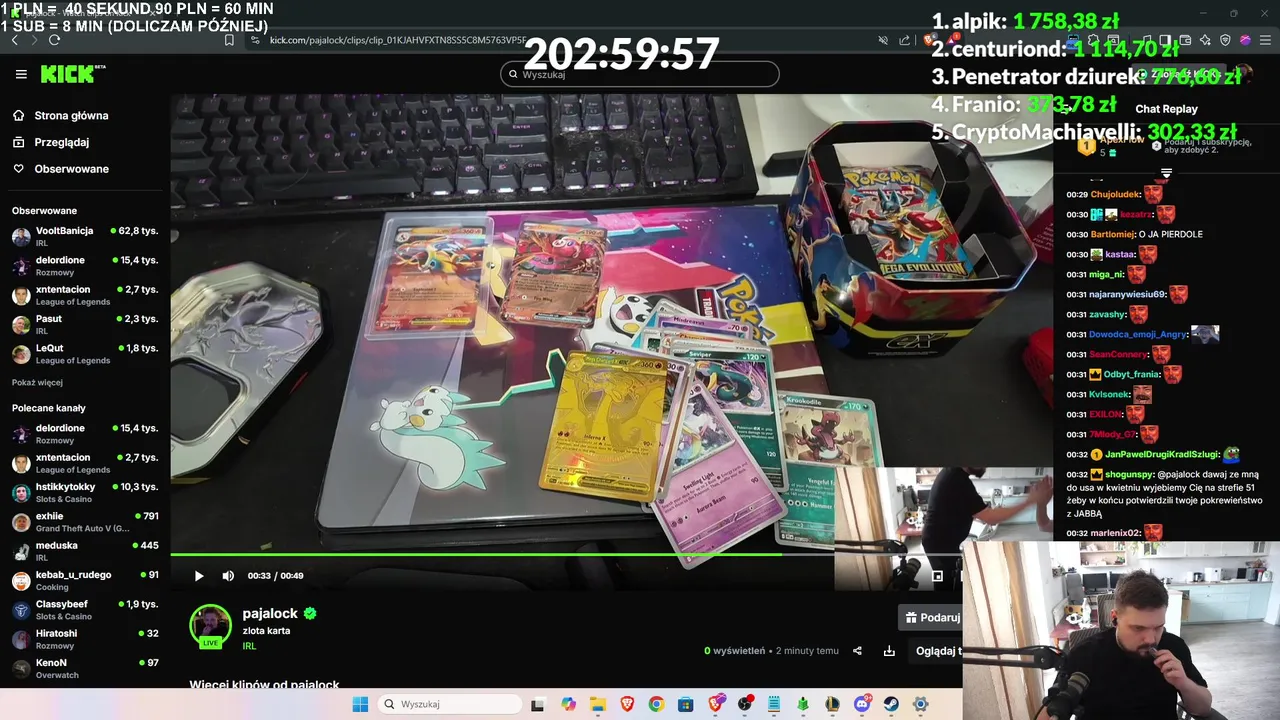Open Settings gear from taskbar
The height and width of the screenshot is (720, 1280).
click(x=921, y=704)
